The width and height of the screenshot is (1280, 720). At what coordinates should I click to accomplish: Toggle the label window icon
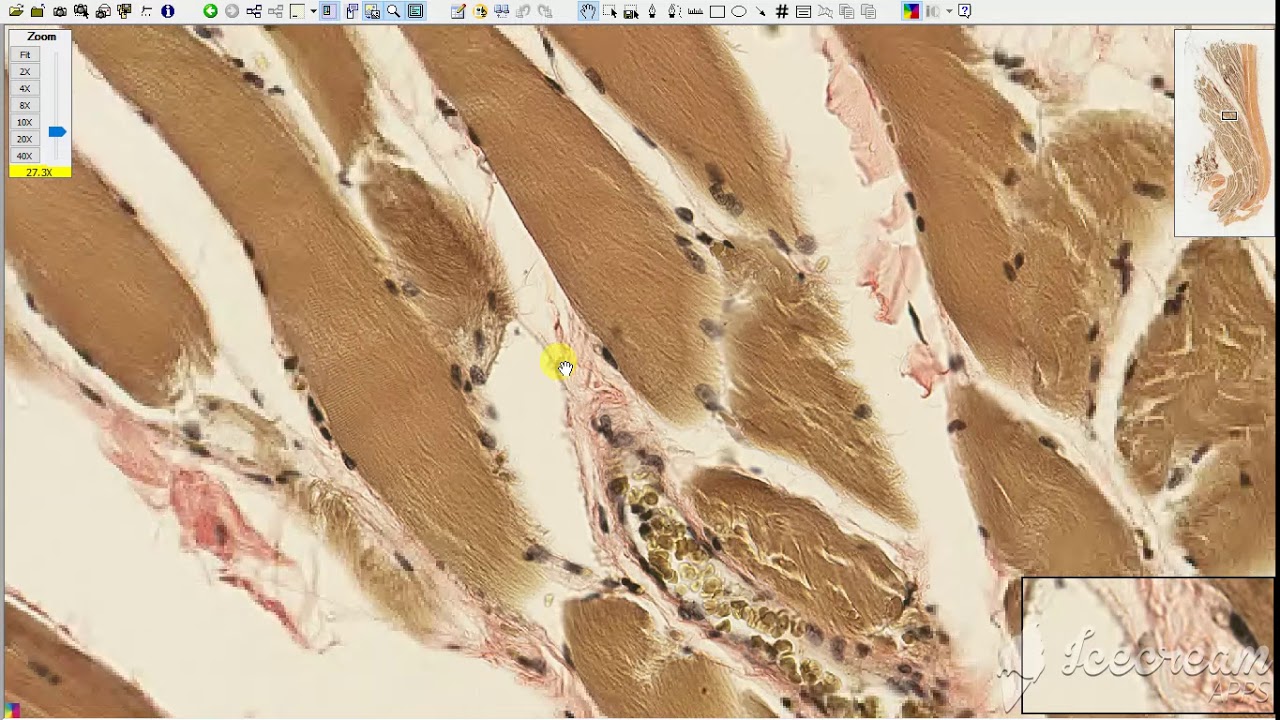[x=416, y=11]
